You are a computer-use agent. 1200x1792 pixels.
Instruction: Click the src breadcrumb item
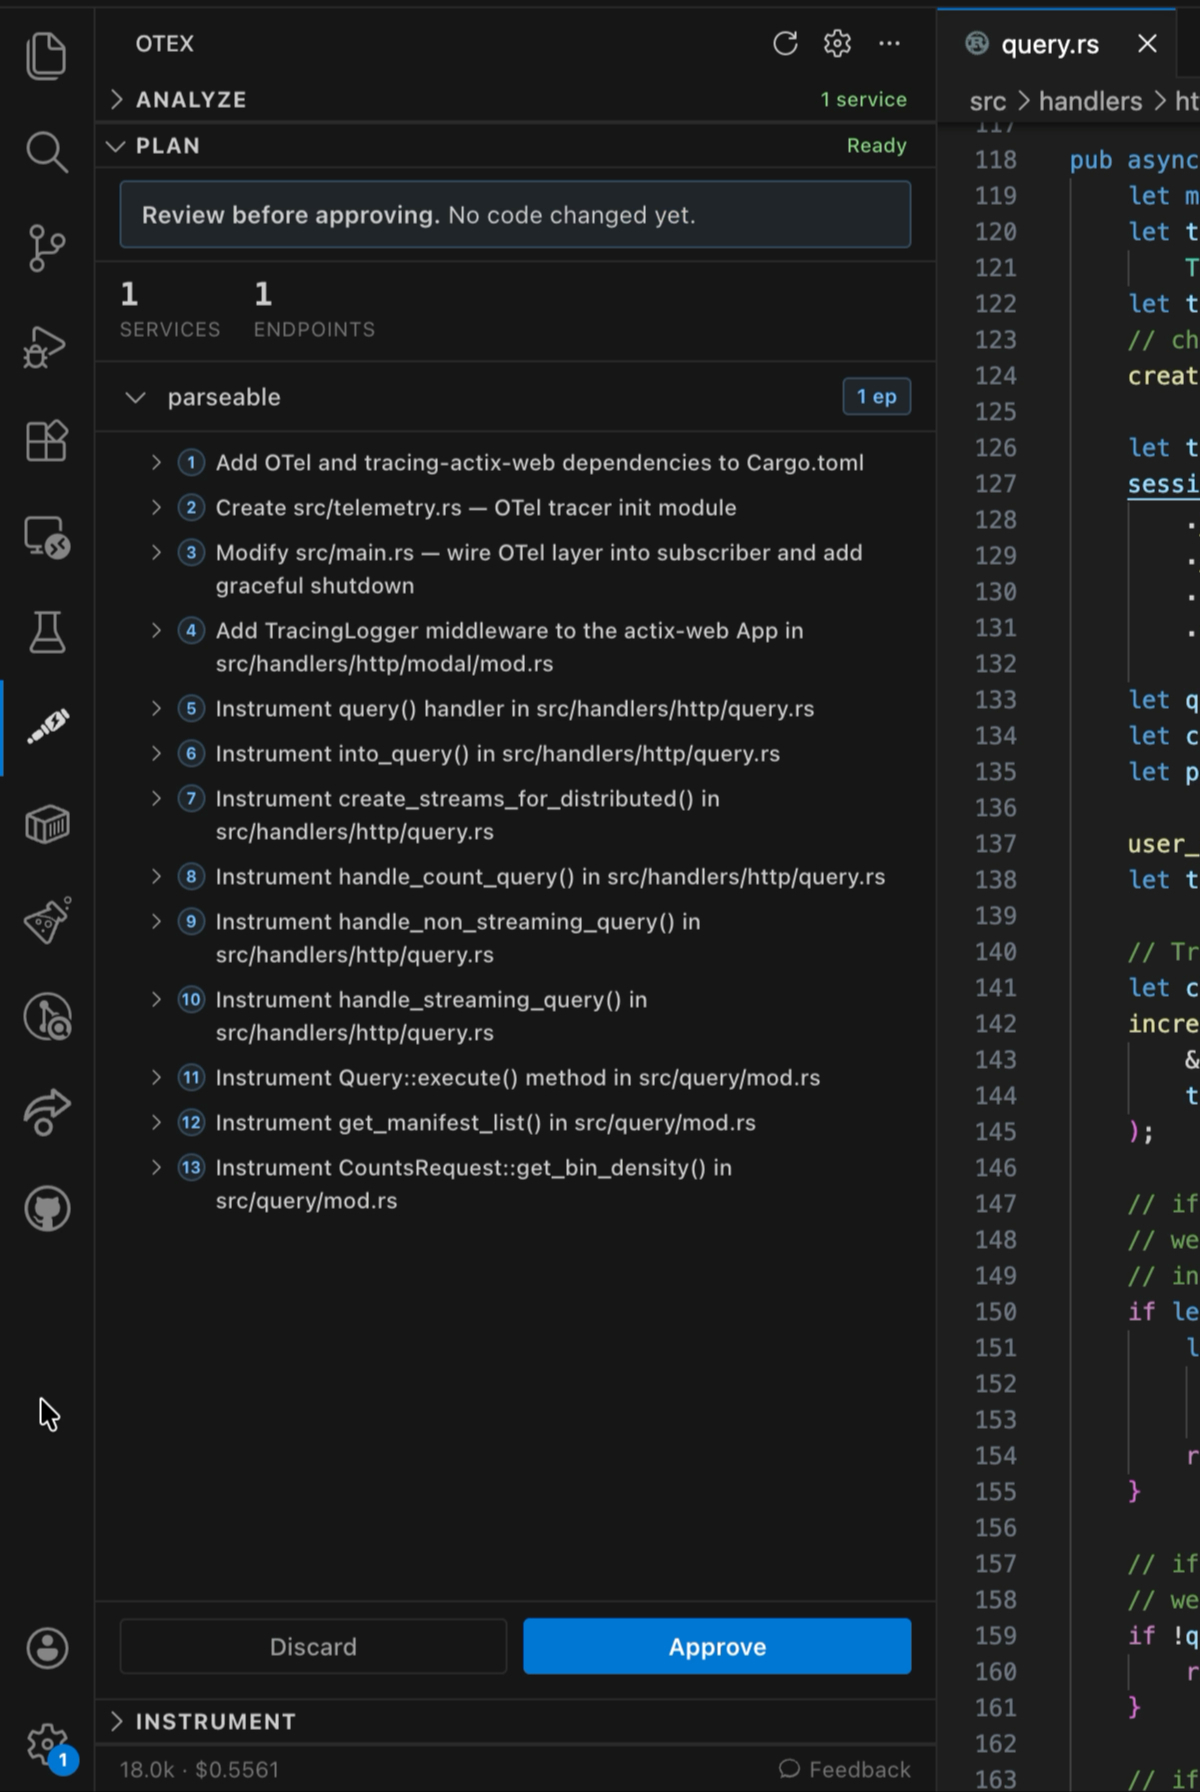(x=987, y=101)
